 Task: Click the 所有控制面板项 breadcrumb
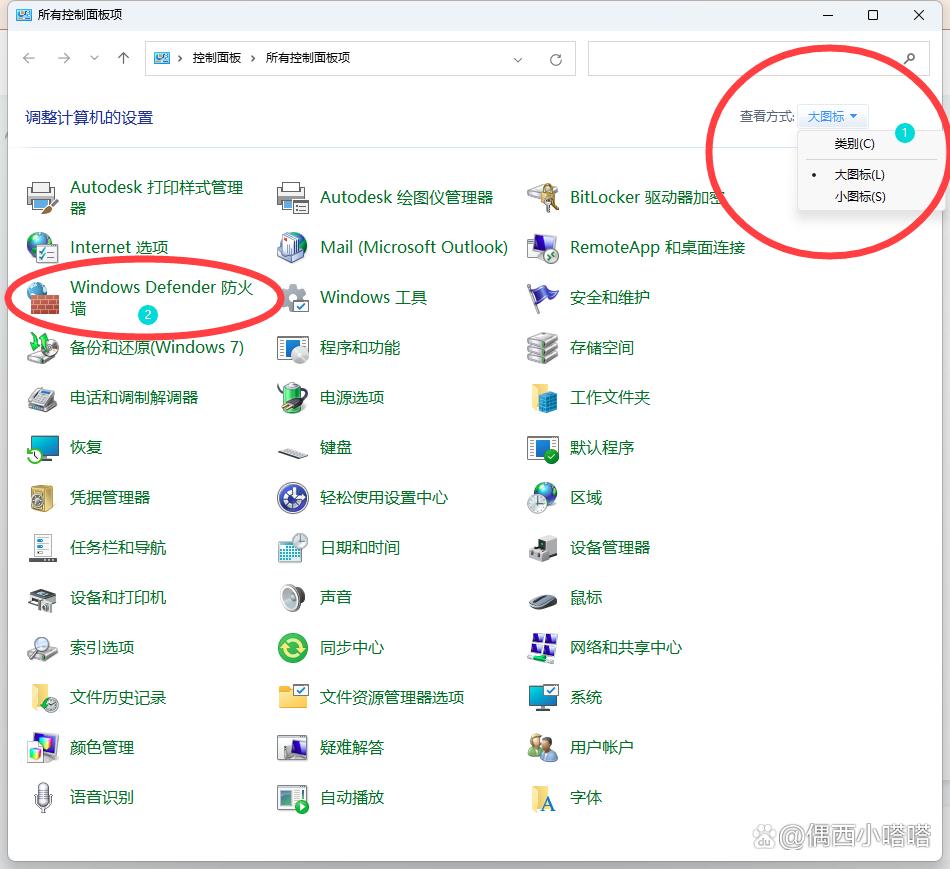pos(308,58)
